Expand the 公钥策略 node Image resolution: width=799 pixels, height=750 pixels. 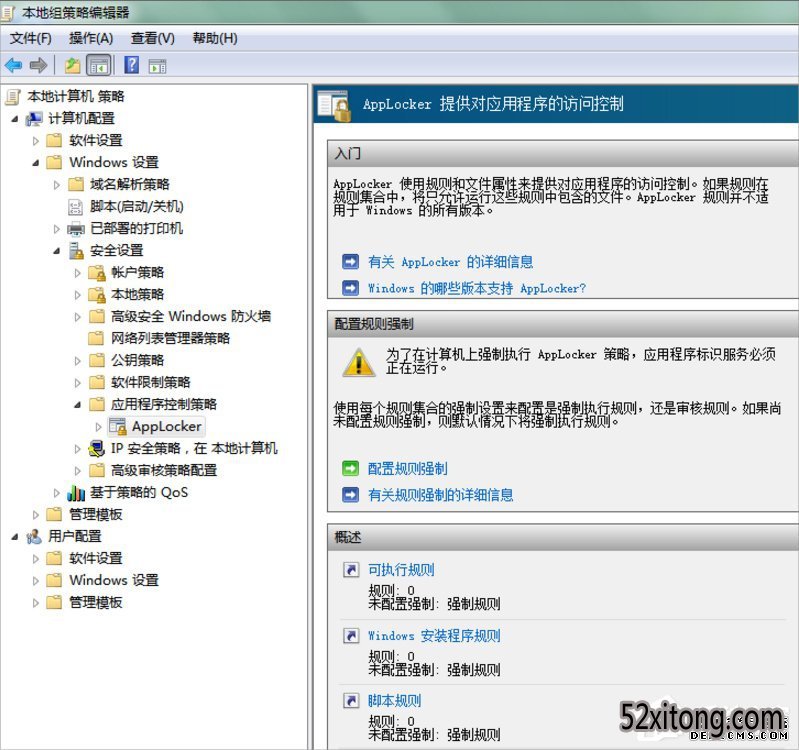coord(77,361)
